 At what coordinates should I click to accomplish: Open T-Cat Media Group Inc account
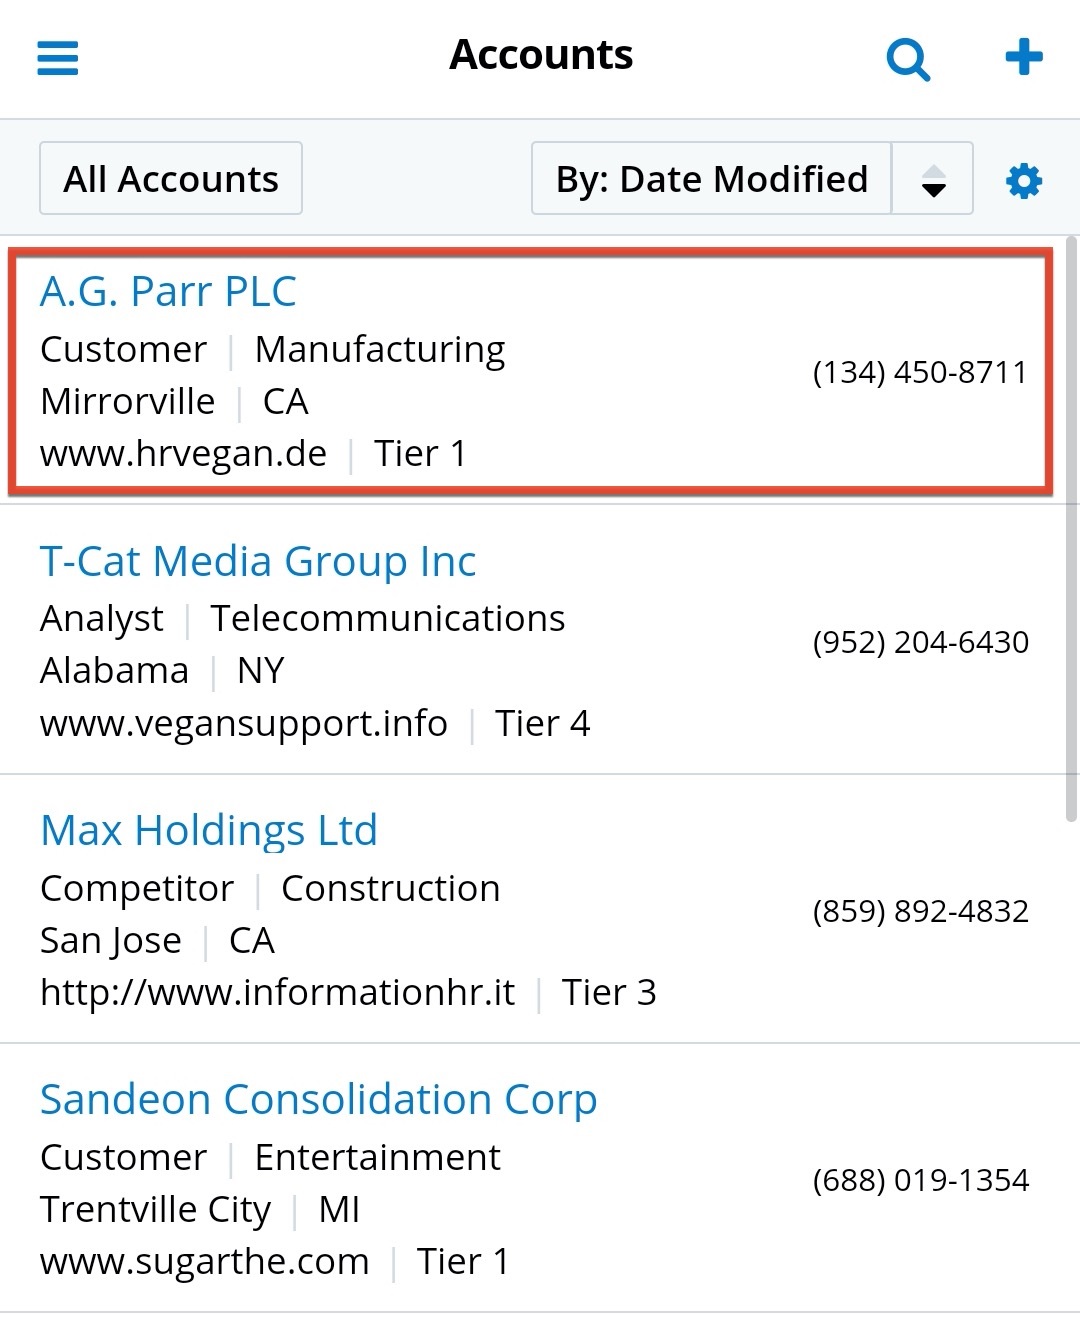[258, 561]
